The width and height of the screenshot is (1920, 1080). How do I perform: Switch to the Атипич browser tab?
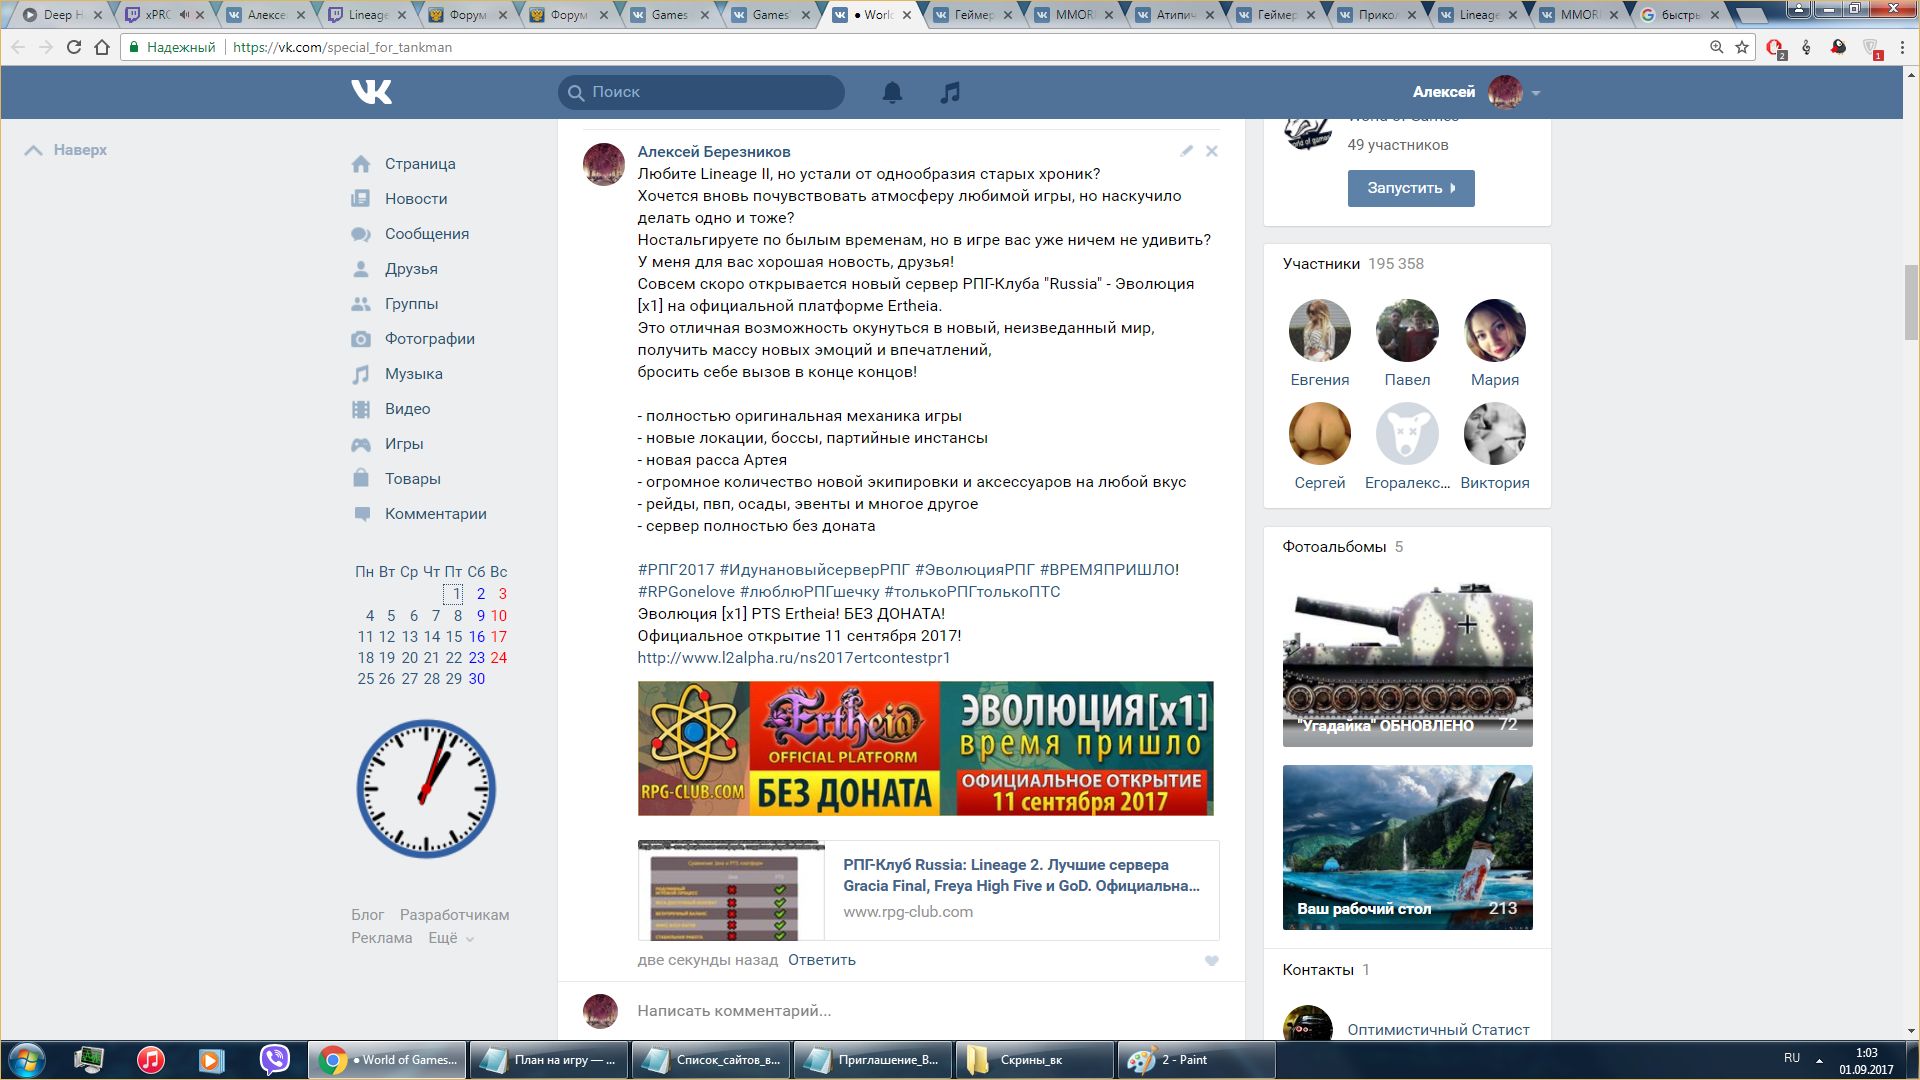tap(1176, 15)
